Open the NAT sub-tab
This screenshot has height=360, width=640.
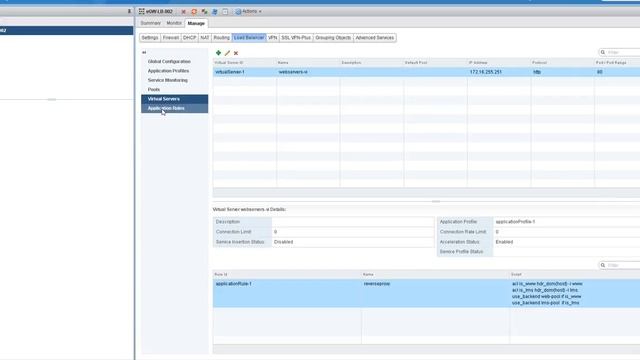(x=204, y=38)
